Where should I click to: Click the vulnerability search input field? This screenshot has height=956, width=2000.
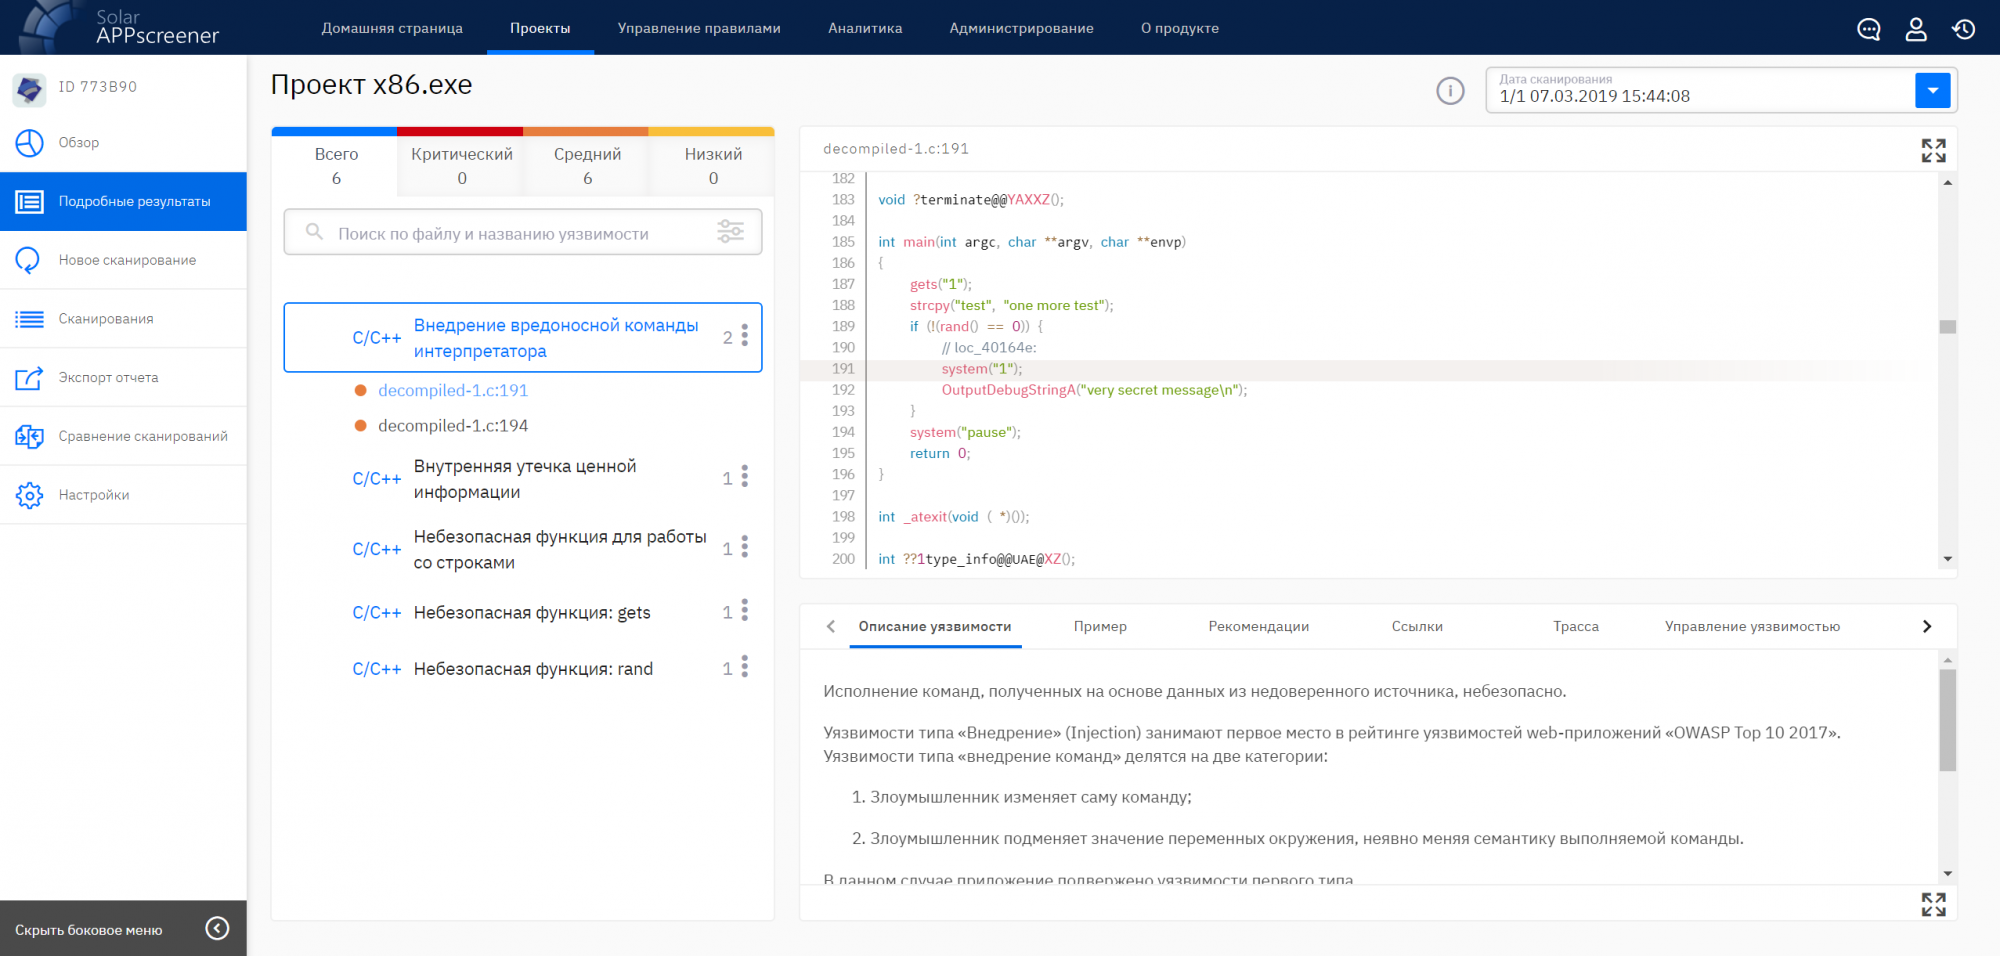tap(523, 232)
